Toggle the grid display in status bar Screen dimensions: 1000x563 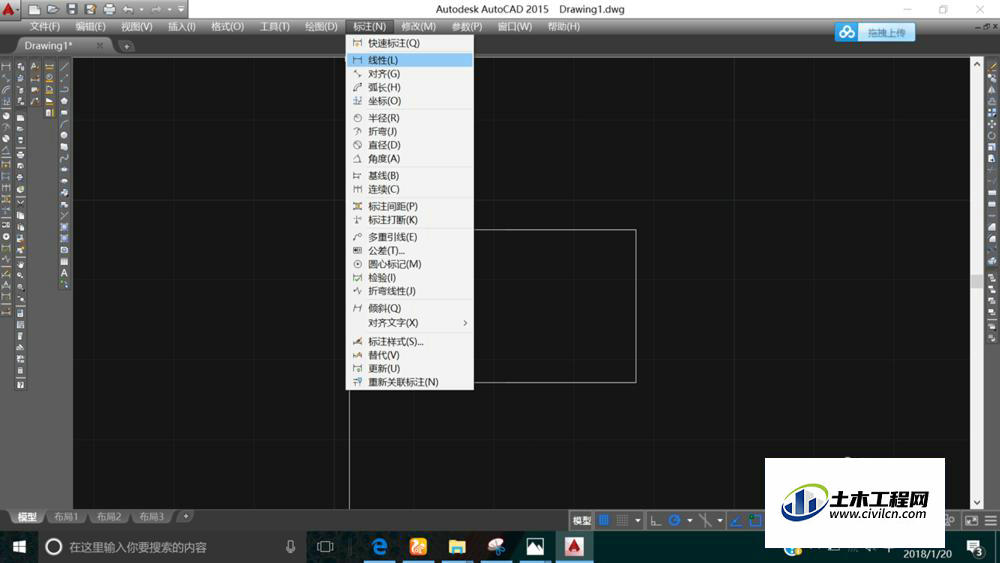coord(604,521)
